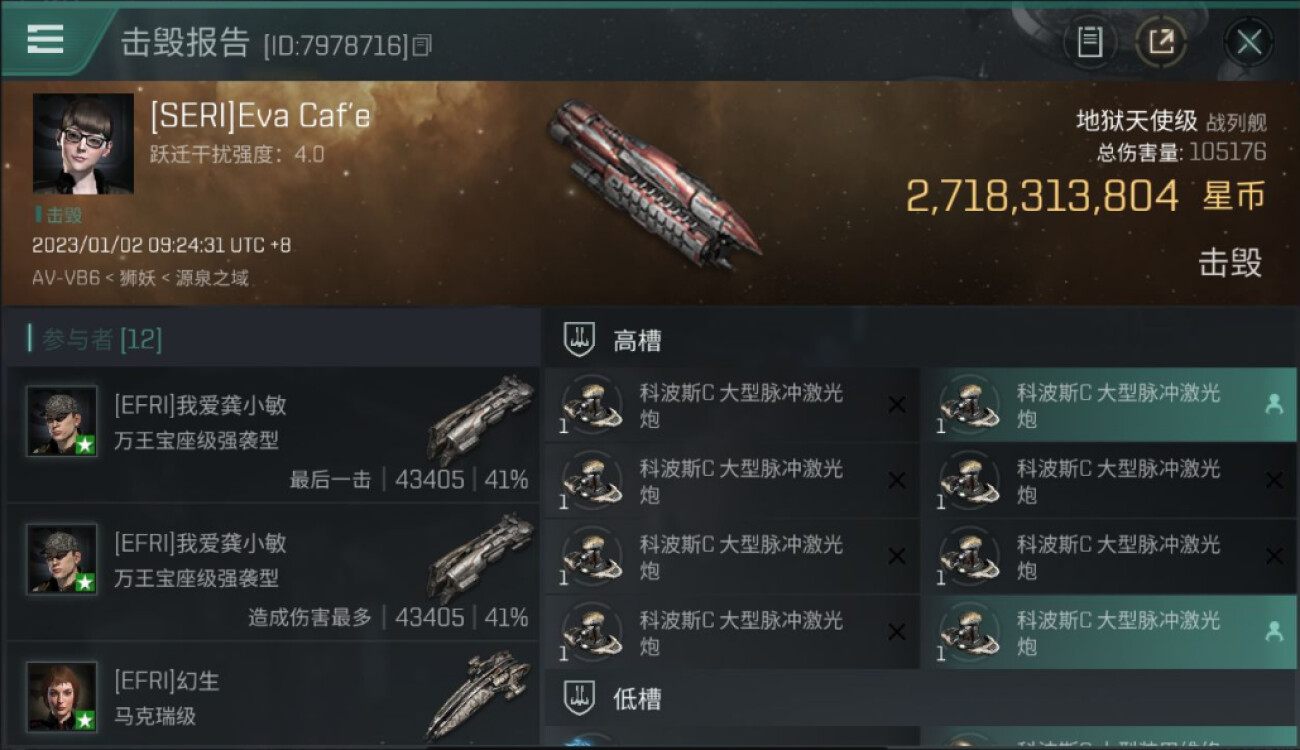Open the clipboard notes icon

[1089, 42]
